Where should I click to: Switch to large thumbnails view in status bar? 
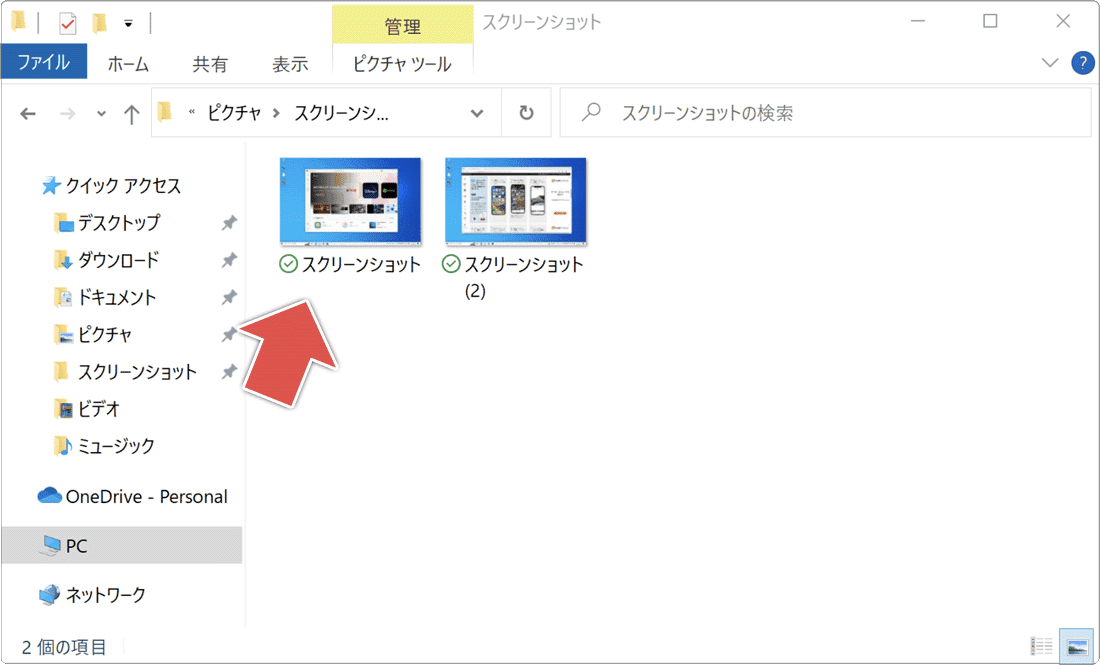1076,645
